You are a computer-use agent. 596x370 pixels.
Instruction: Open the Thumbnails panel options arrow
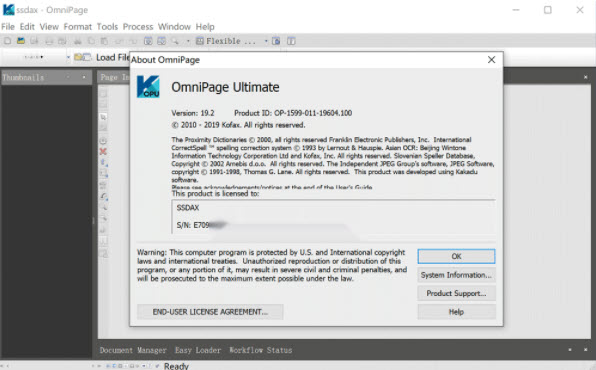[x=84, y=77]
